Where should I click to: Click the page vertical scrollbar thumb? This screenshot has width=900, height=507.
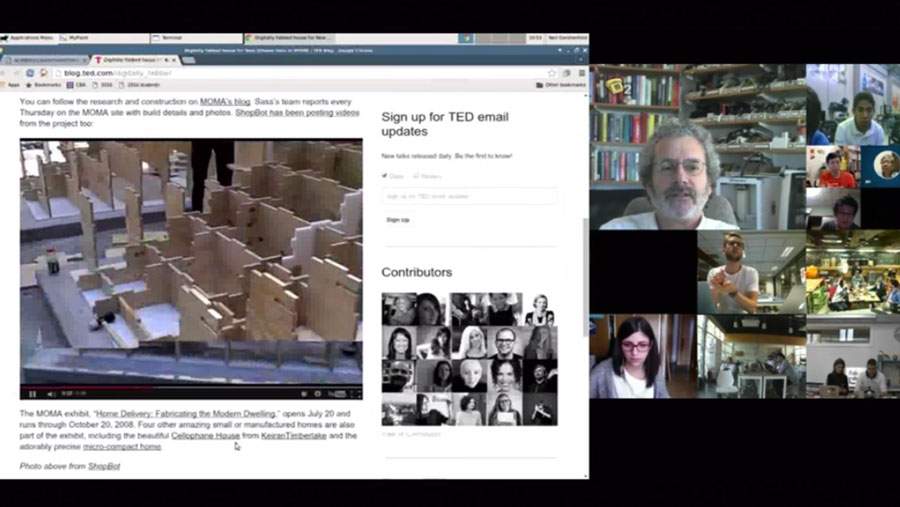pos(585,277)
